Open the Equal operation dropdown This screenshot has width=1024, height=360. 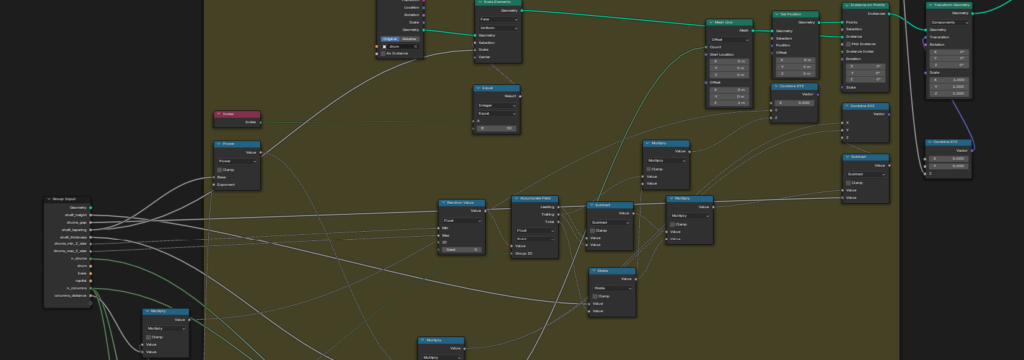pyautogui.click(x=497, y=113)
